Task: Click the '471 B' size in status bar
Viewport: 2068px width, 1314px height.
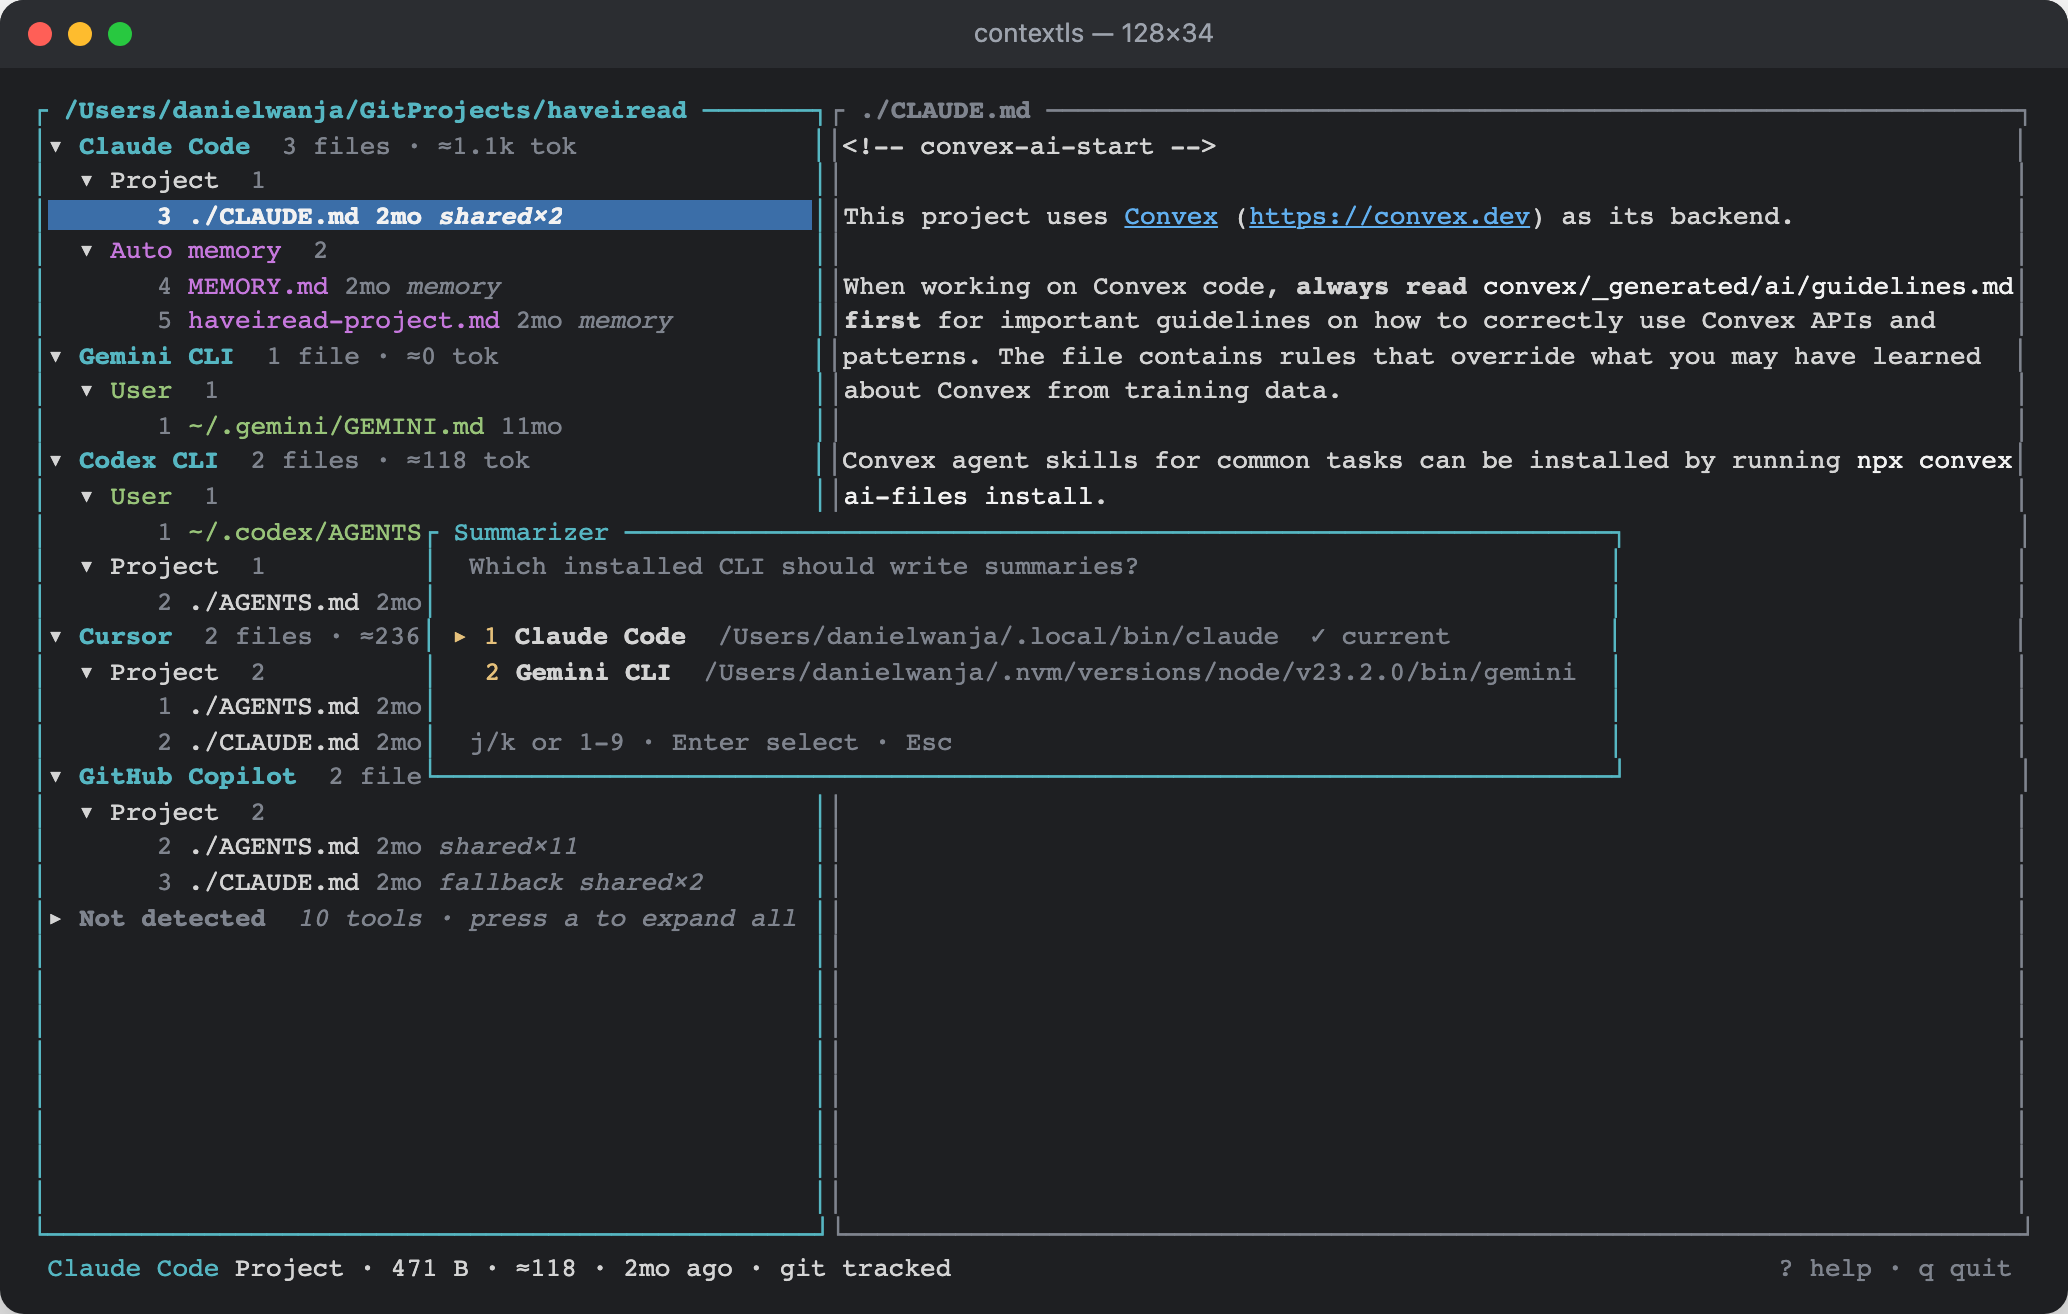Action: 430,1268
